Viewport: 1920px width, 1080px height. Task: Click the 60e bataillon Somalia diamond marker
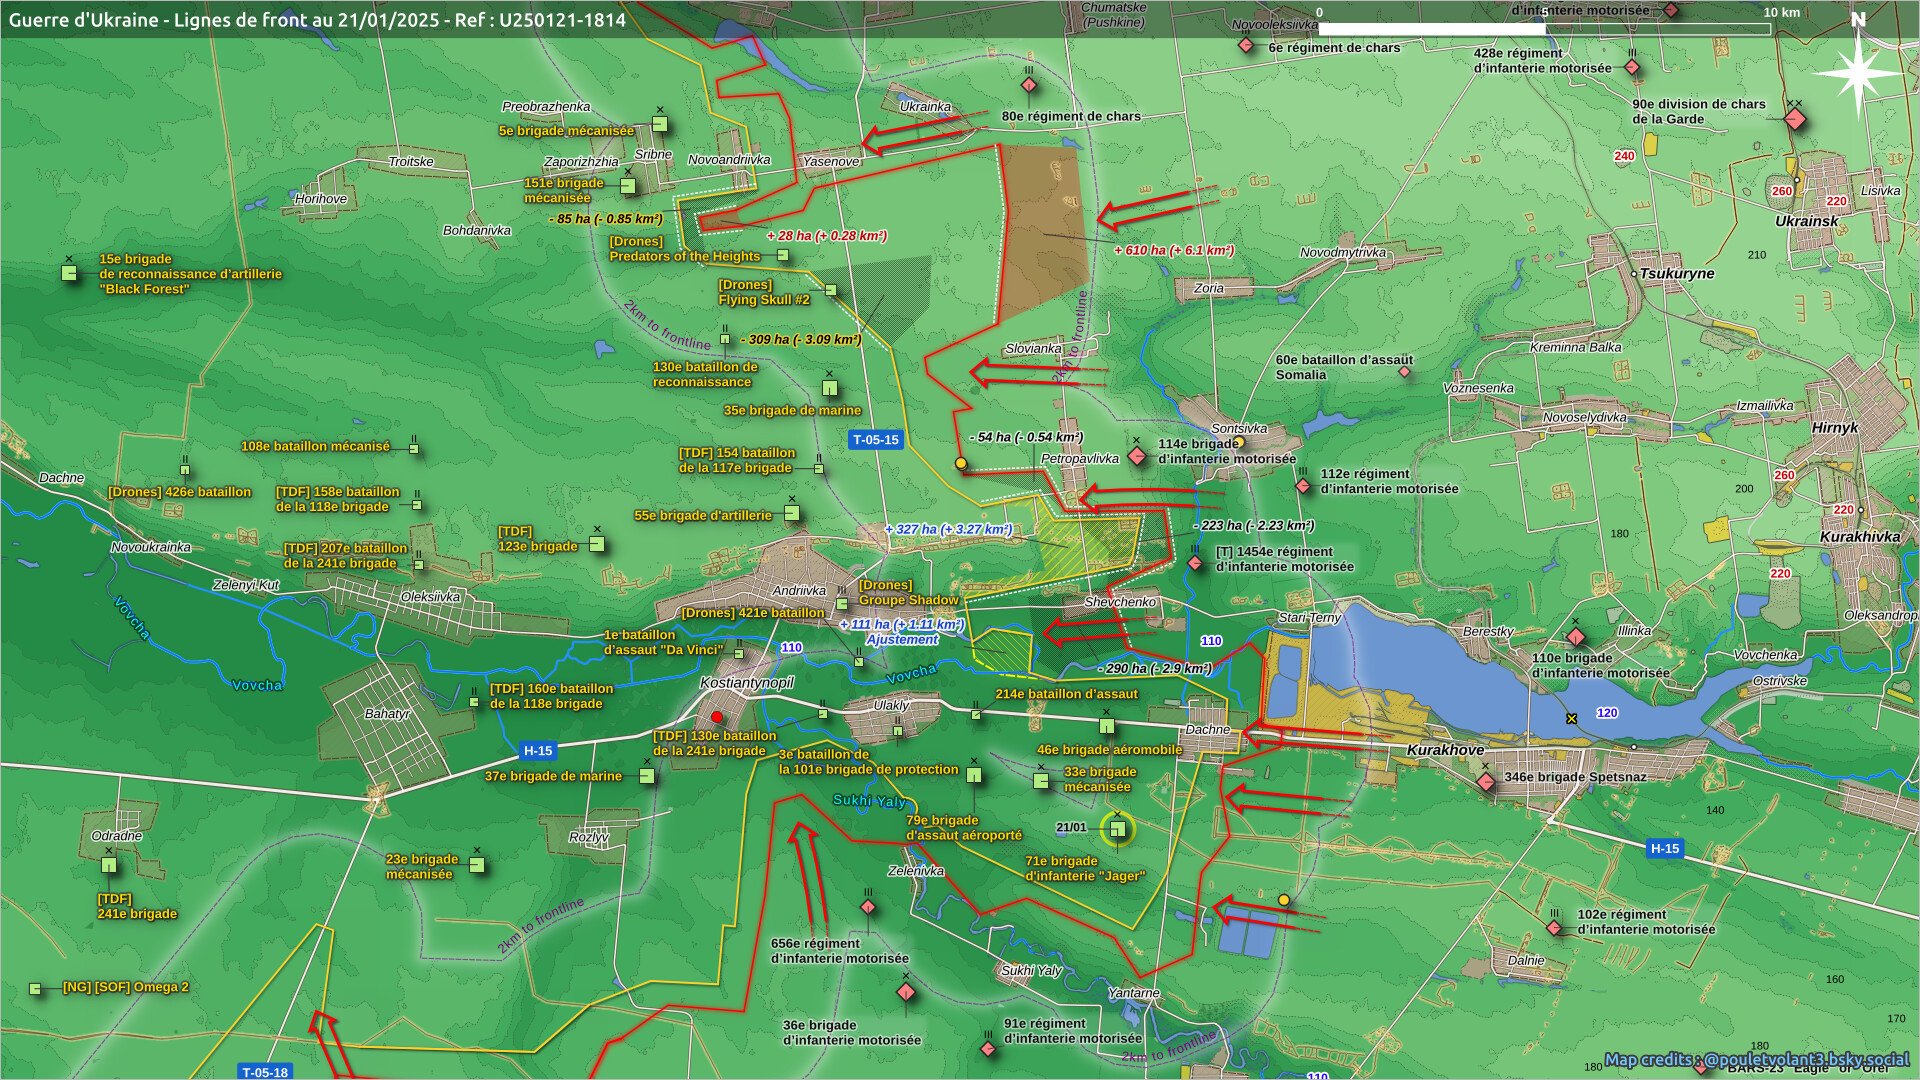pyautogui.click(x=1404, y=371)
